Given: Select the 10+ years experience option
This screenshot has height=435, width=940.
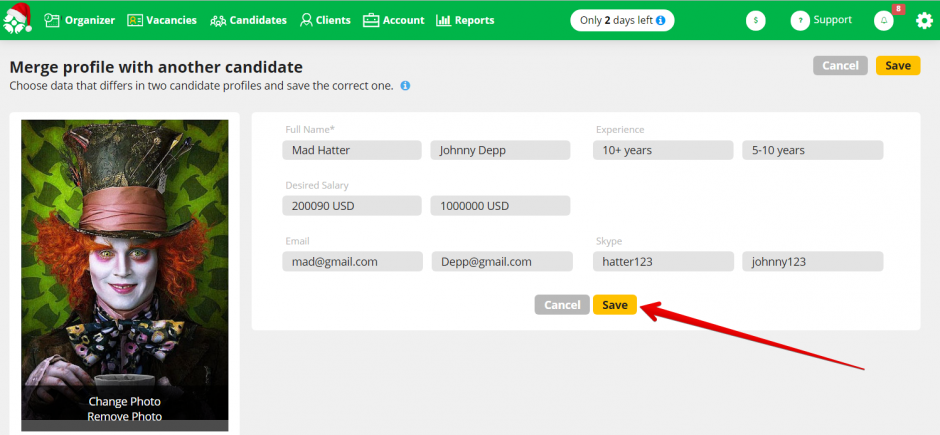Looking at the screenshot, I should click(661, 150).
